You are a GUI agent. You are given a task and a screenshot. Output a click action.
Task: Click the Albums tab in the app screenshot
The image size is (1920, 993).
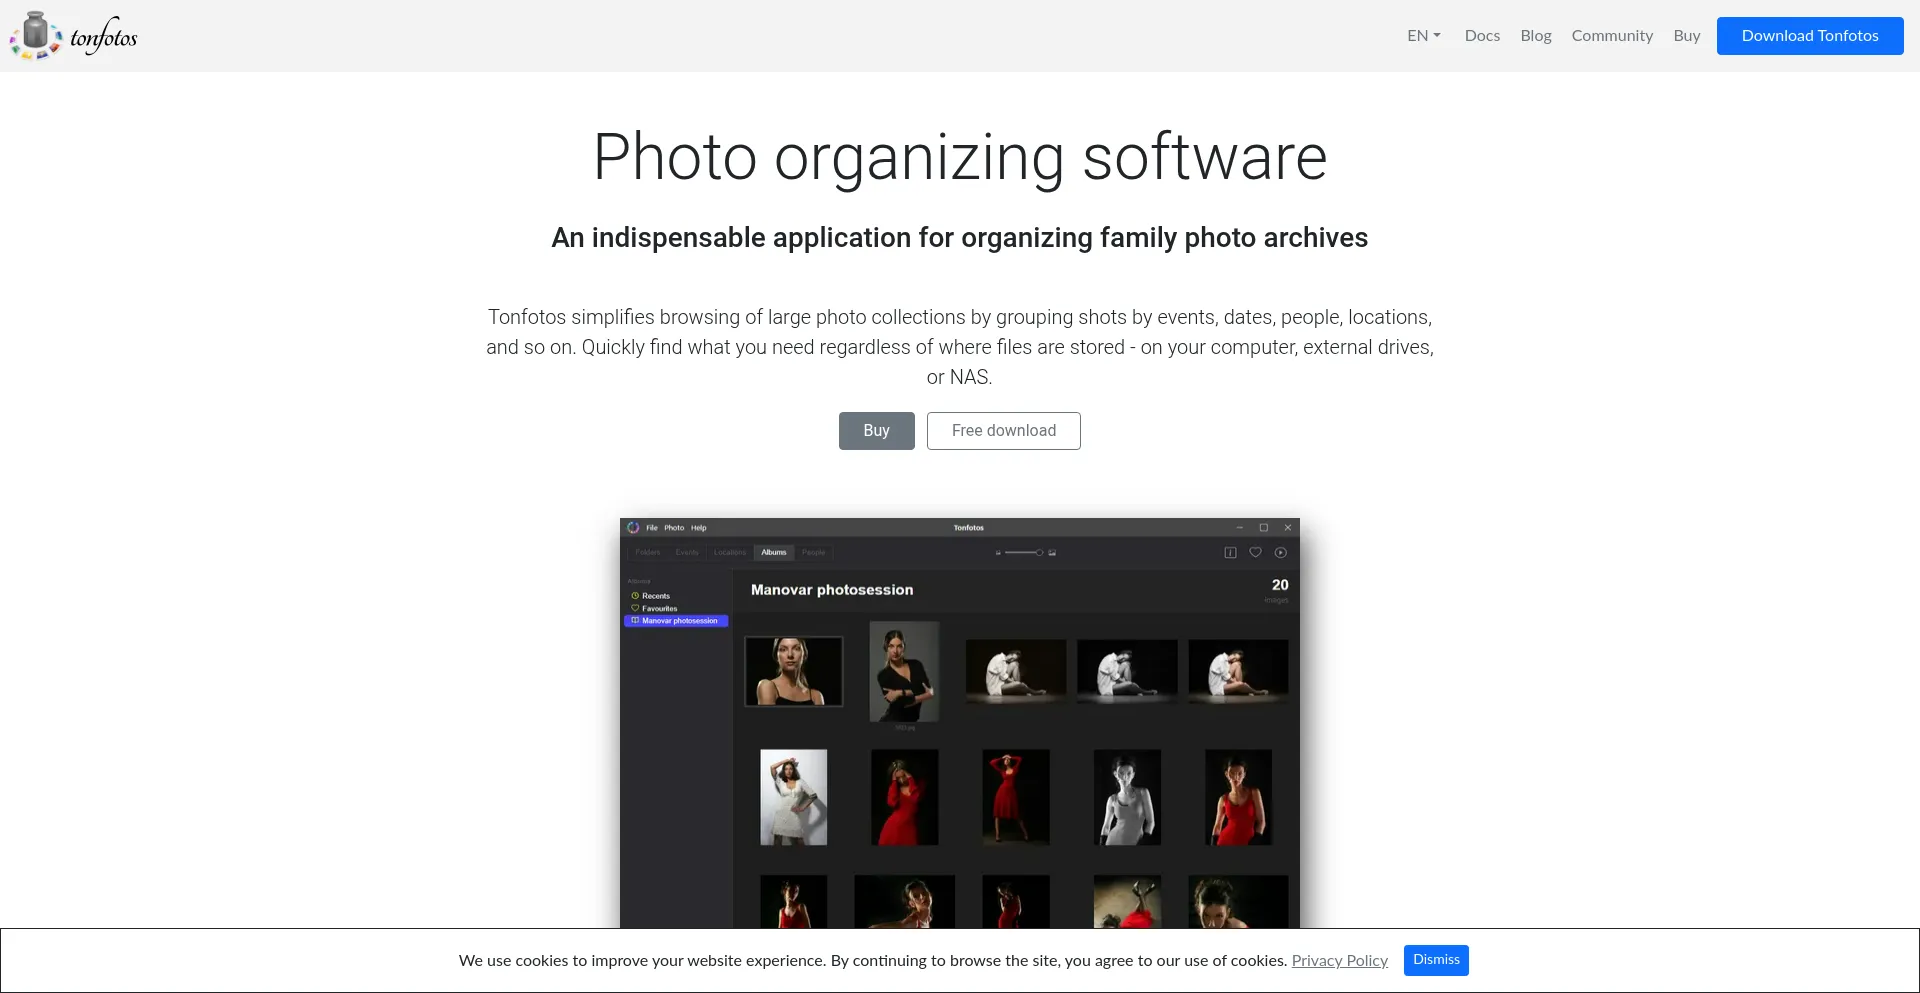pyautogui.click(x=774, y=552)
